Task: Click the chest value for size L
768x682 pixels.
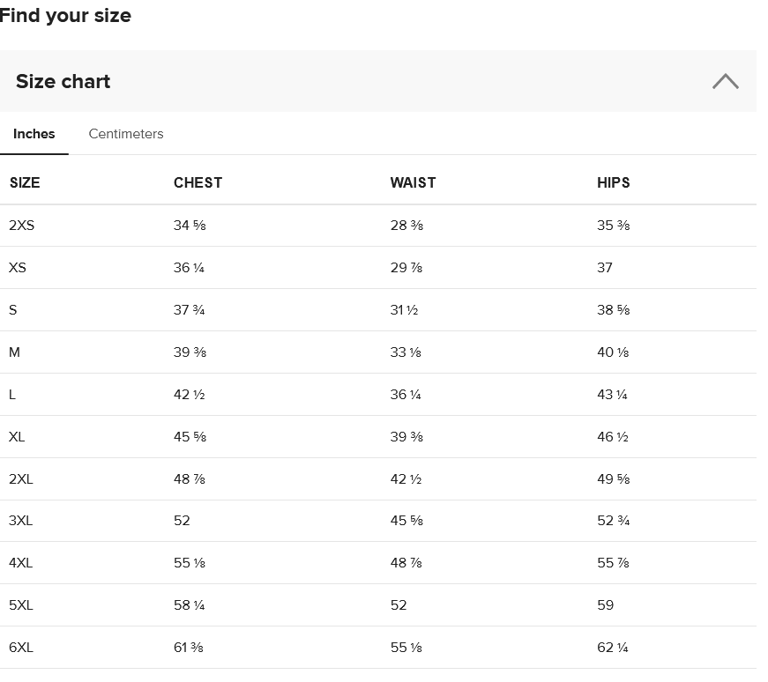Action: (190, 395)
